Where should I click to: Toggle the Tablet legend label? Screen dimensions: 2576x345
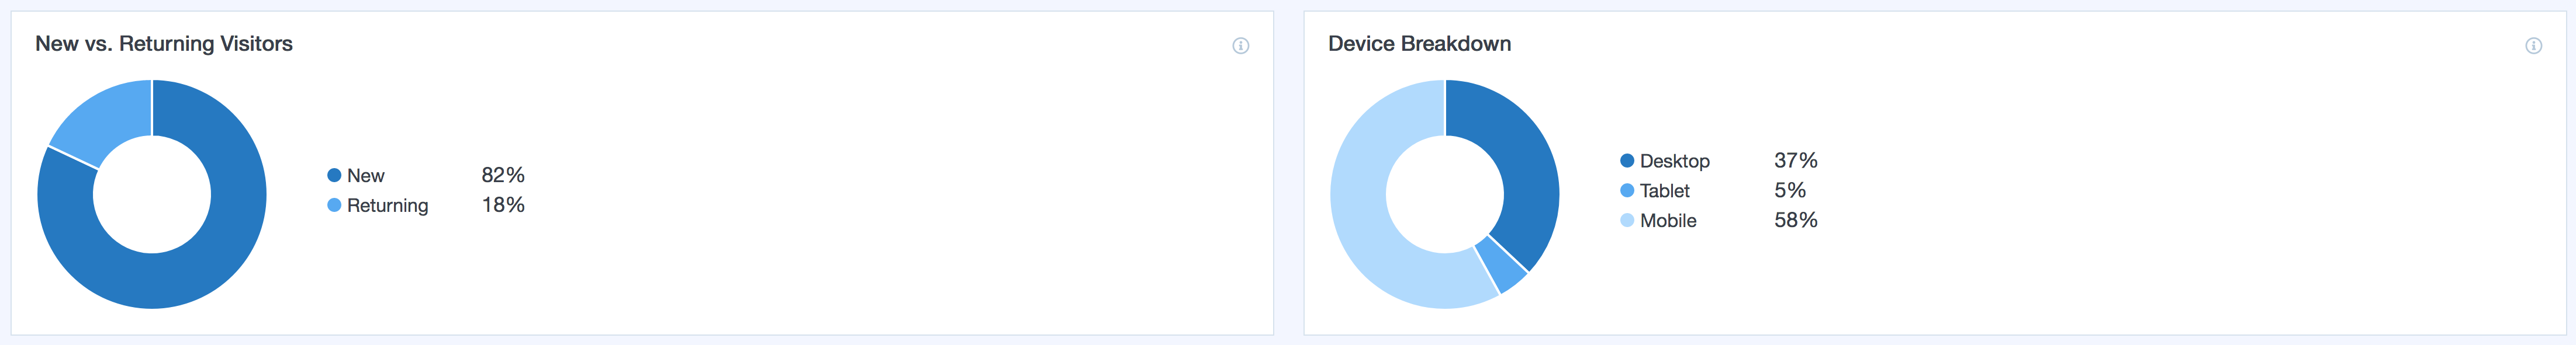(1665, 191)
